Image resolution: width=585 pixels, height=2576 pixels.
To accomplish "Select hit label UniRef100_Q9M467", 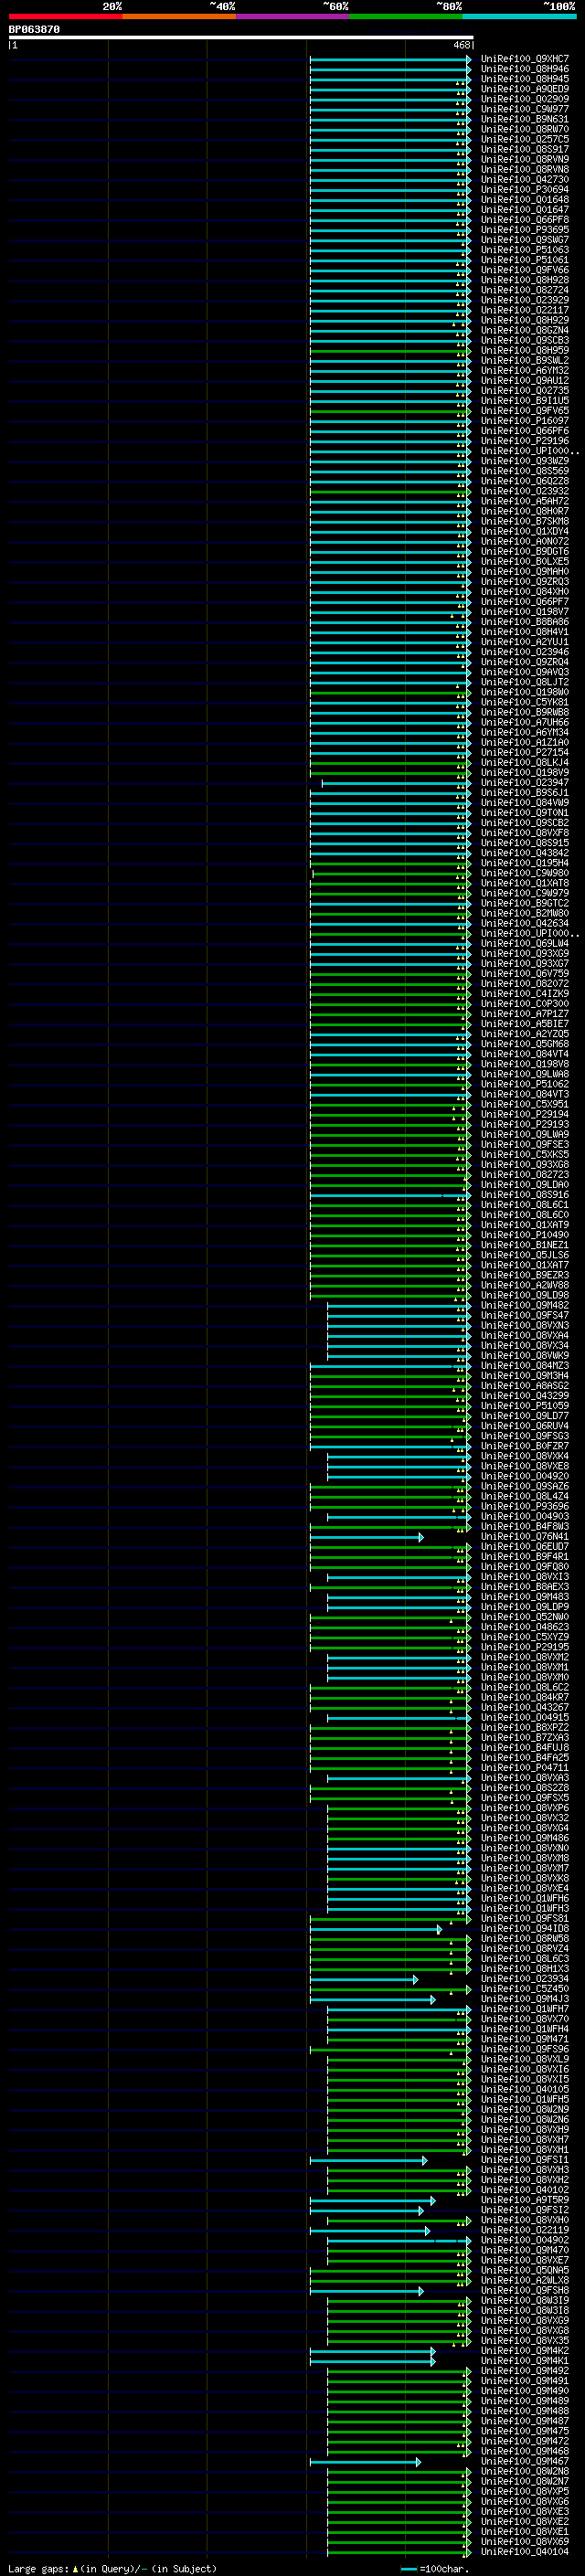I will (524, 2462).
